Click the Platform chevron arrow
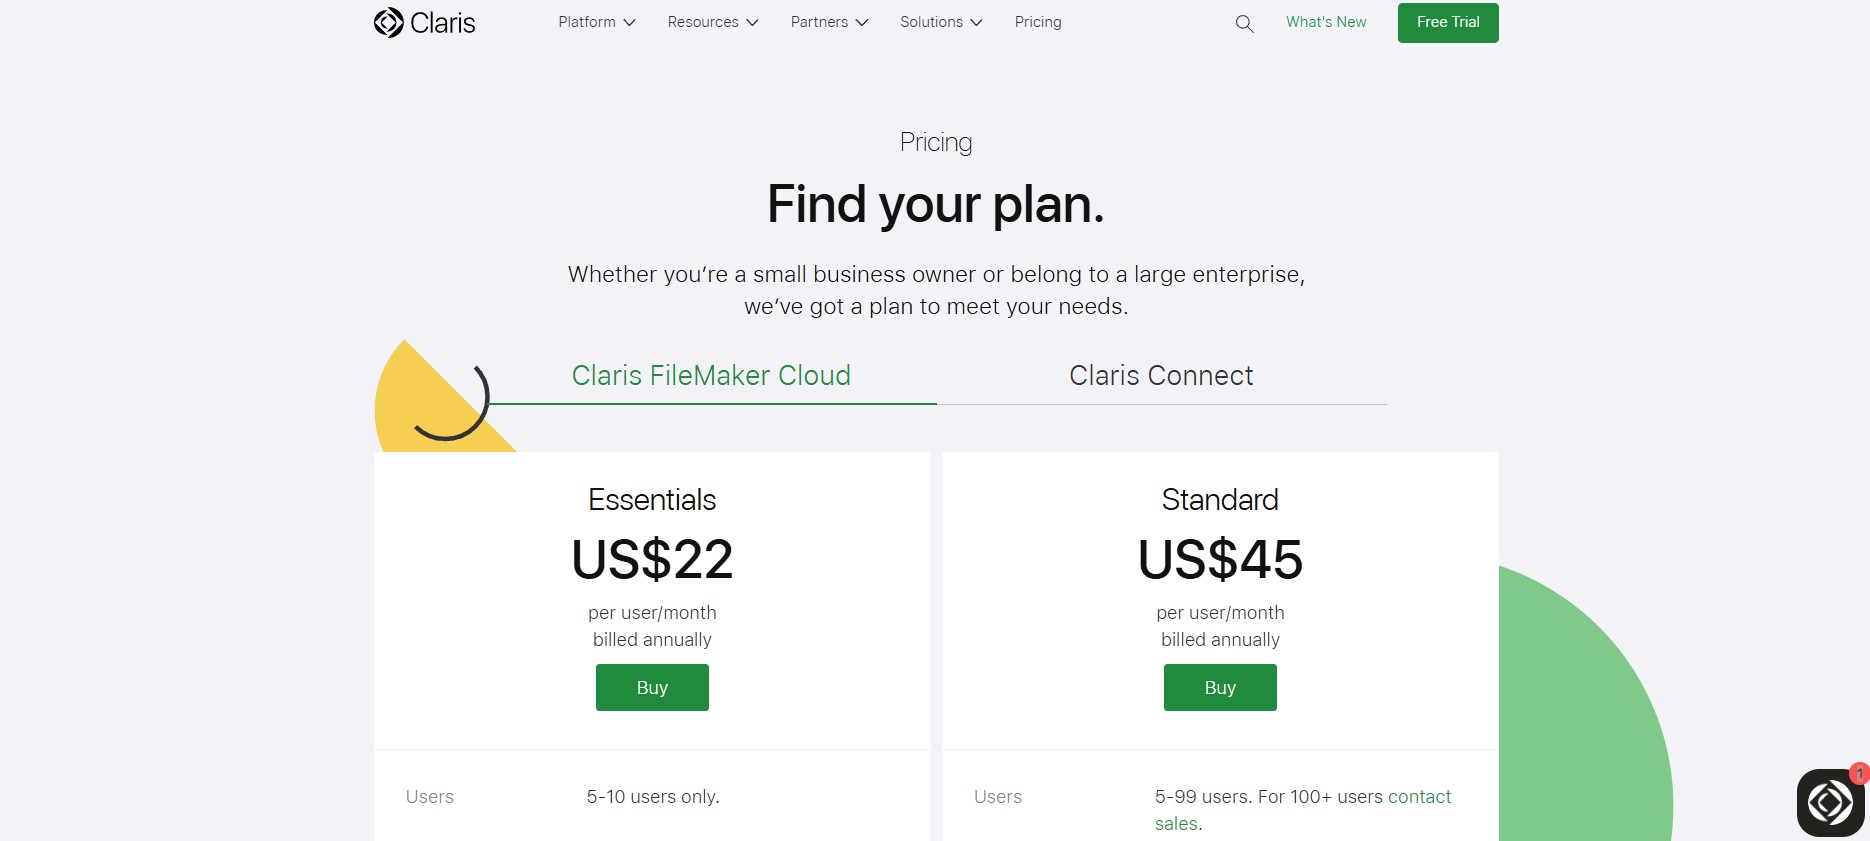1870x841 pixels. pyautogui.click(x=629, y=23)
